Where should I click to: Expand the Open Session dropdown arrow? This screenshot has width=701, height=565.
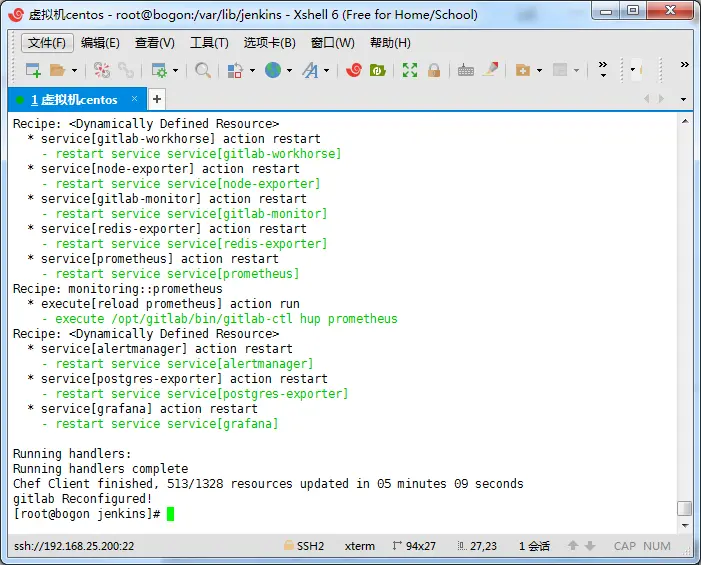pyautogui.click(x=74, y=71)
